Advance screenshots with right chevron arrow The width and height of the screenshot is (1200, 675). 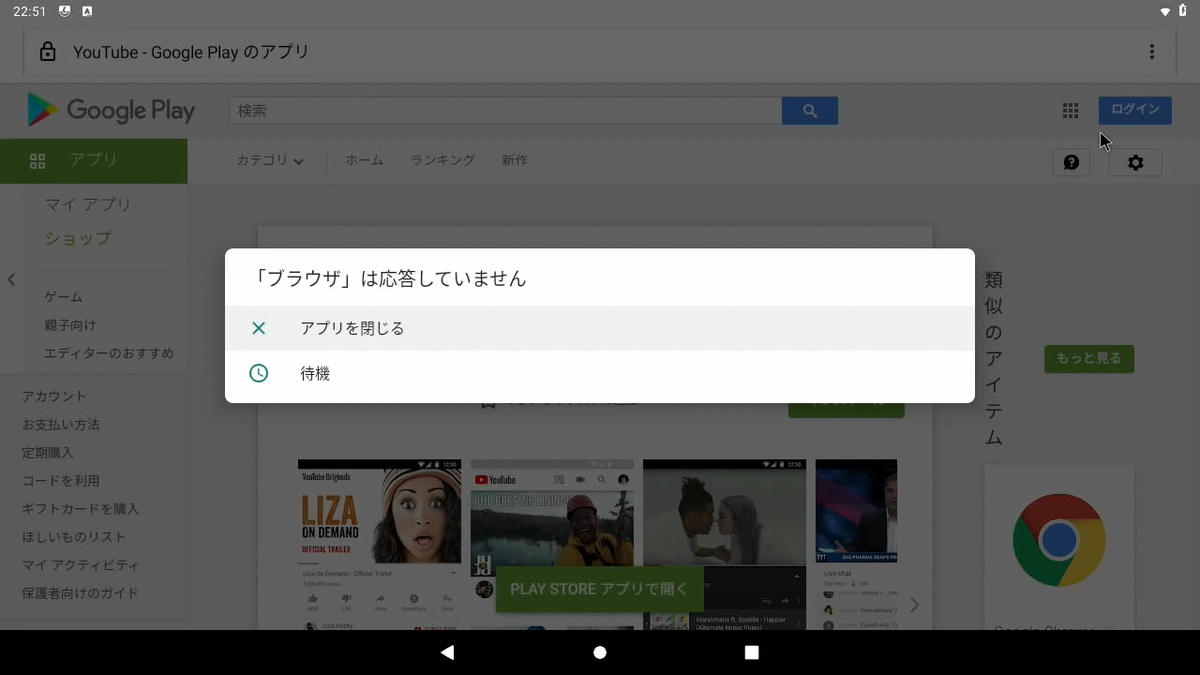(914, 605)
